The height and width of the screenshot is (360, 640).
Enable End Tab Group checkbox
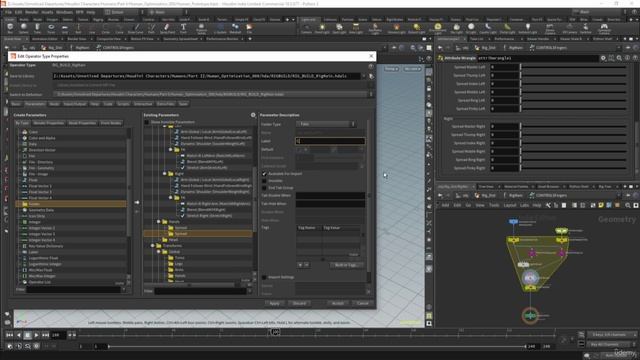pos(264,188)
